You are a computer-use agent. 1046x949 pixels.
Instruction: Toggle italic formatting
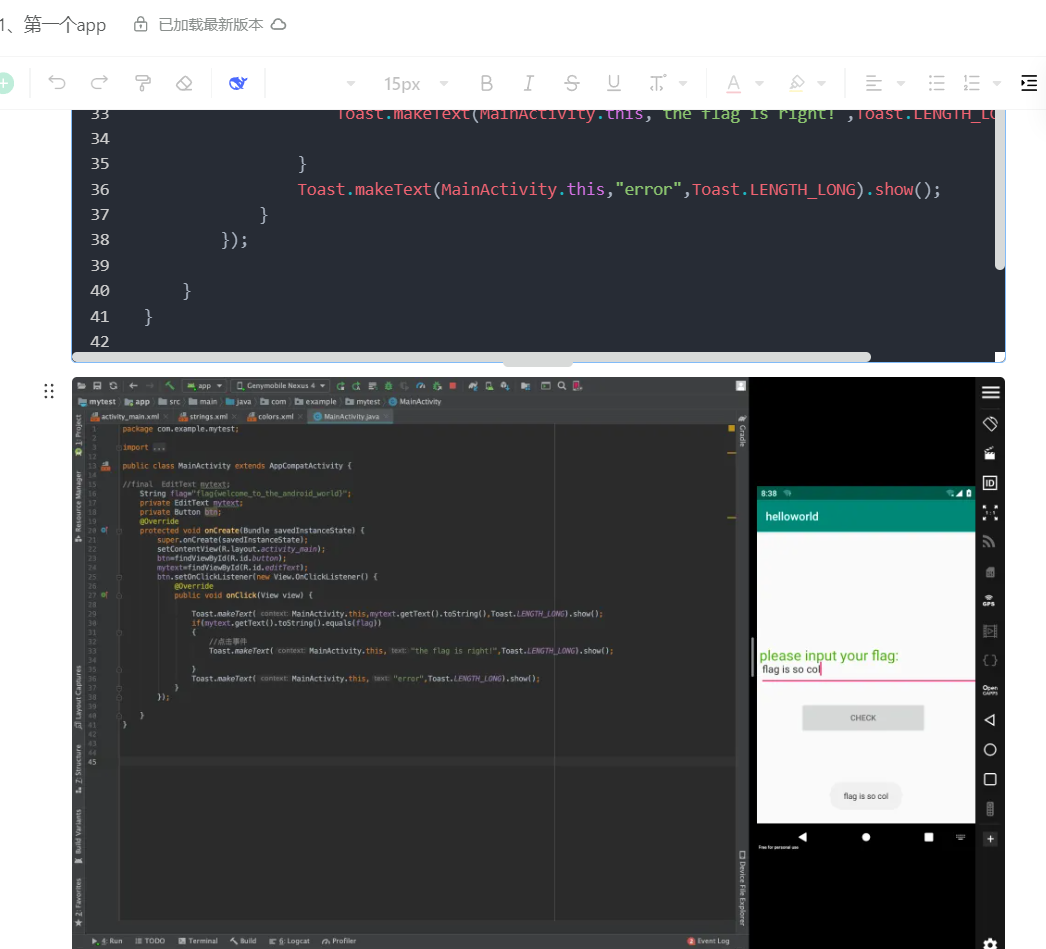coord(529,83)
